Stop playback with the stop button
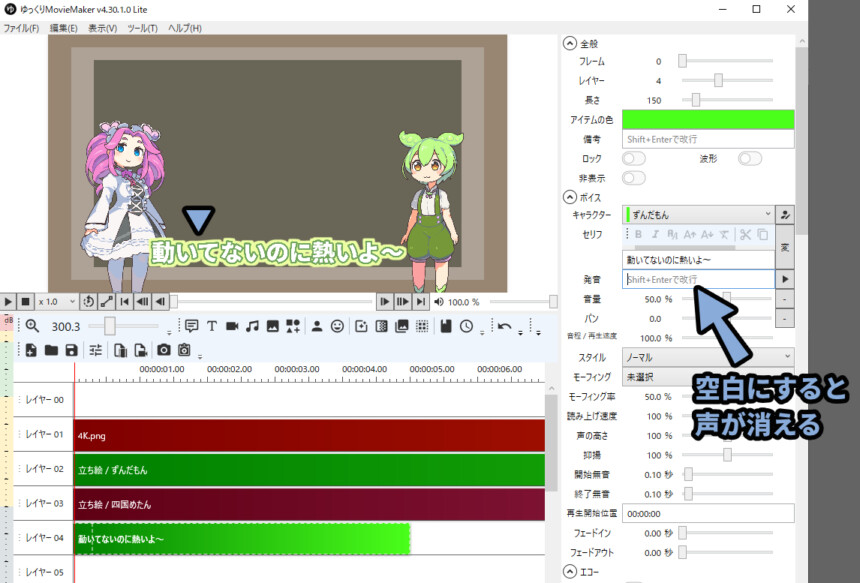This screenshot has height=583, width=860. pyautogui.click(x=25, y=302)
